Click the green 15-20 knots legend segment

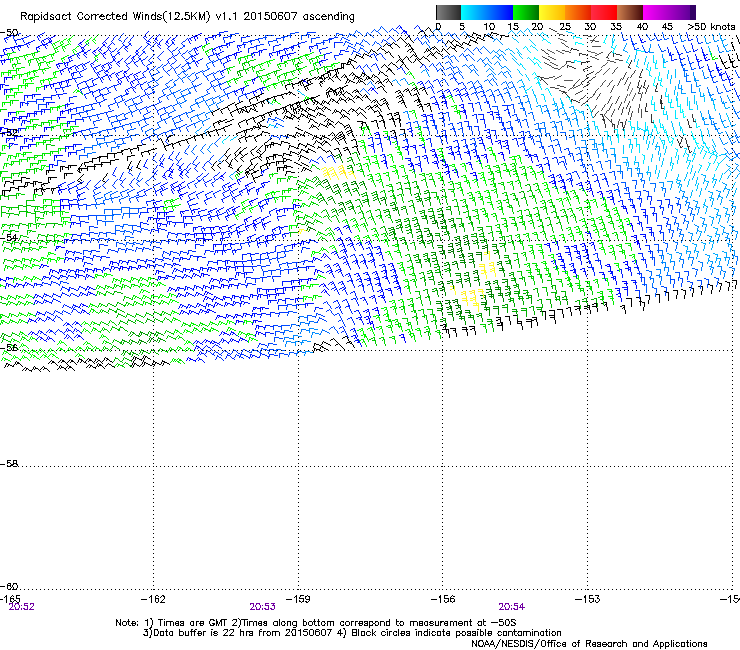pyautogui.click(x=526, y=12)
